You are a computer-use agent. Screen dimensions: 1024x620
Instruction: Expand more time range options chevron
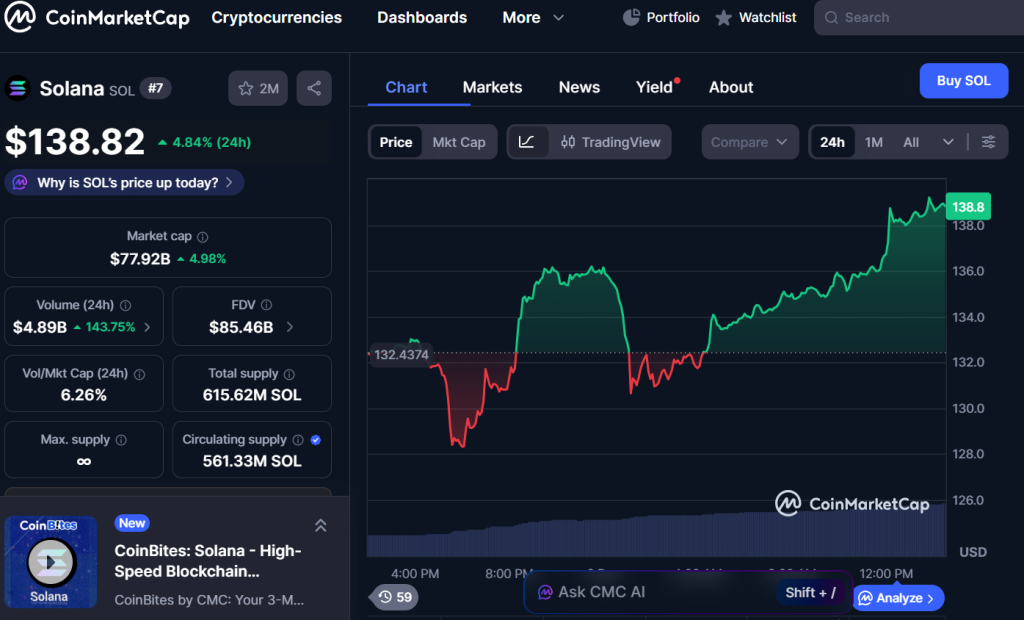[948, 142]
